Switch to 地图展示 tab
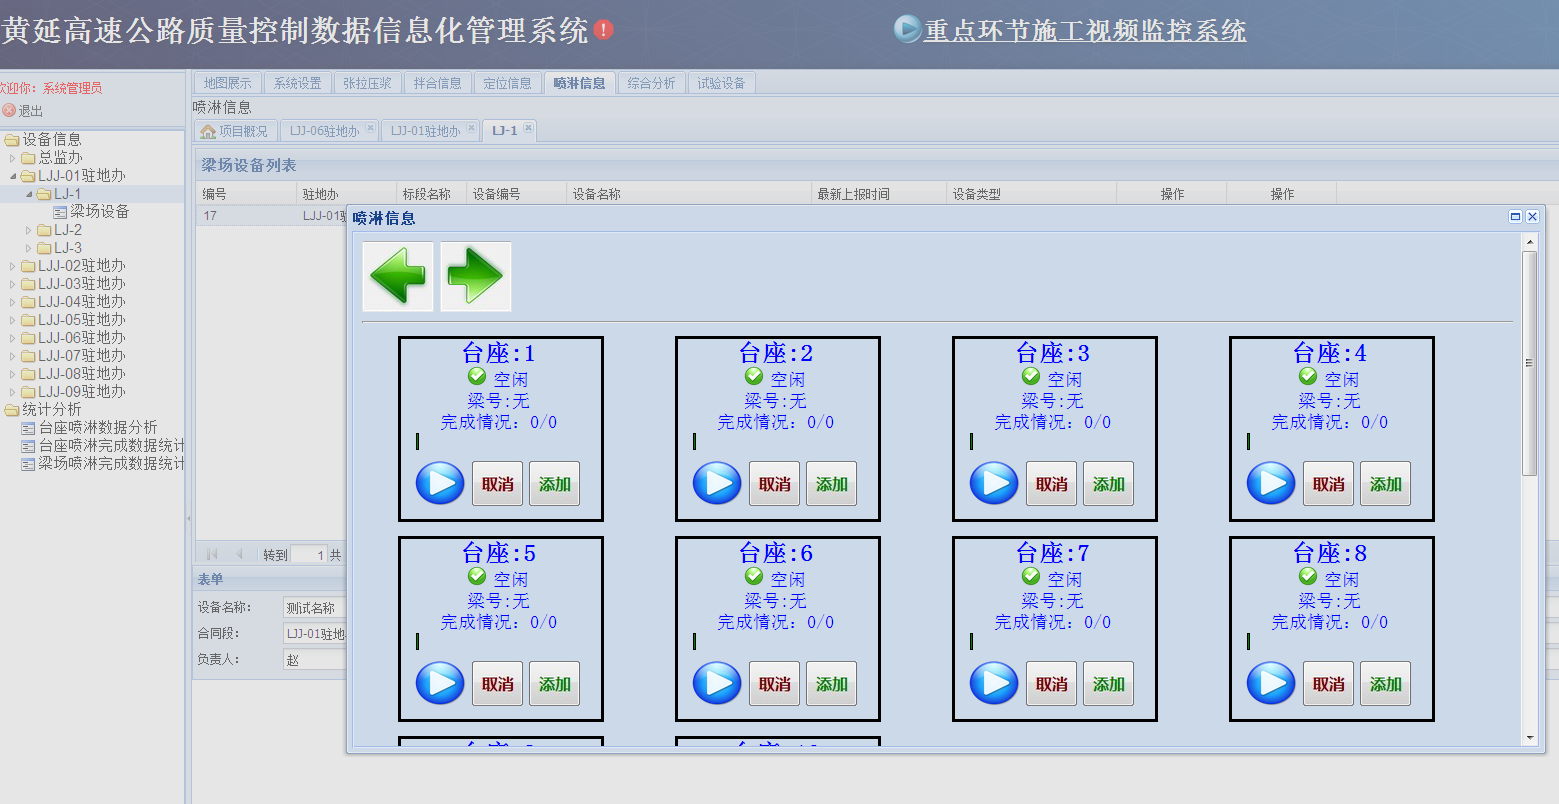1559x804 pixels. point(228,83)
